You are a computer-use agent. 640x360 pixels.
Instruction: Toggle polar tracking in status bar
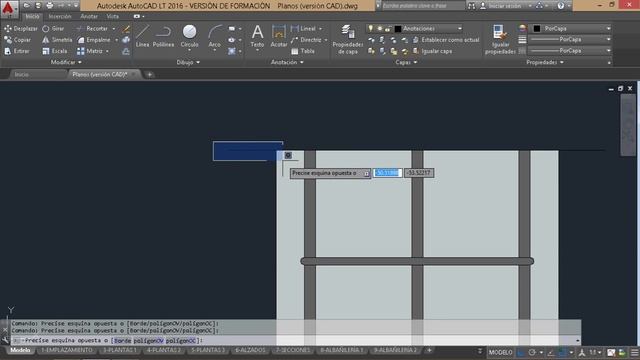(532, 352)
